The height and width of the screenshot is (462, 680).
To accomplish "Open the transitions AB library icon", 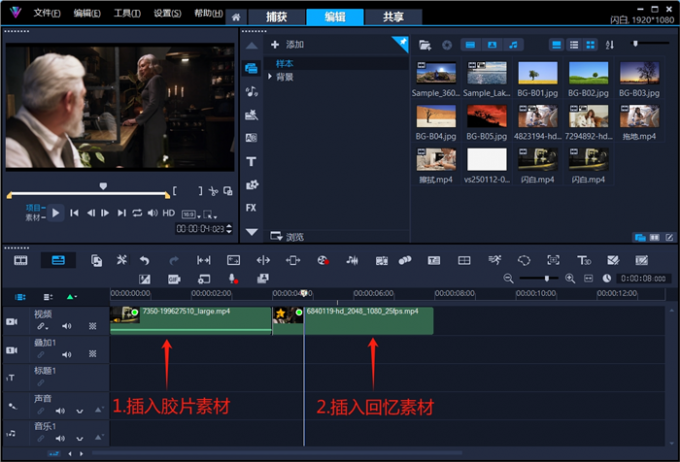I will pyautogui.click(x=252, y=138).
